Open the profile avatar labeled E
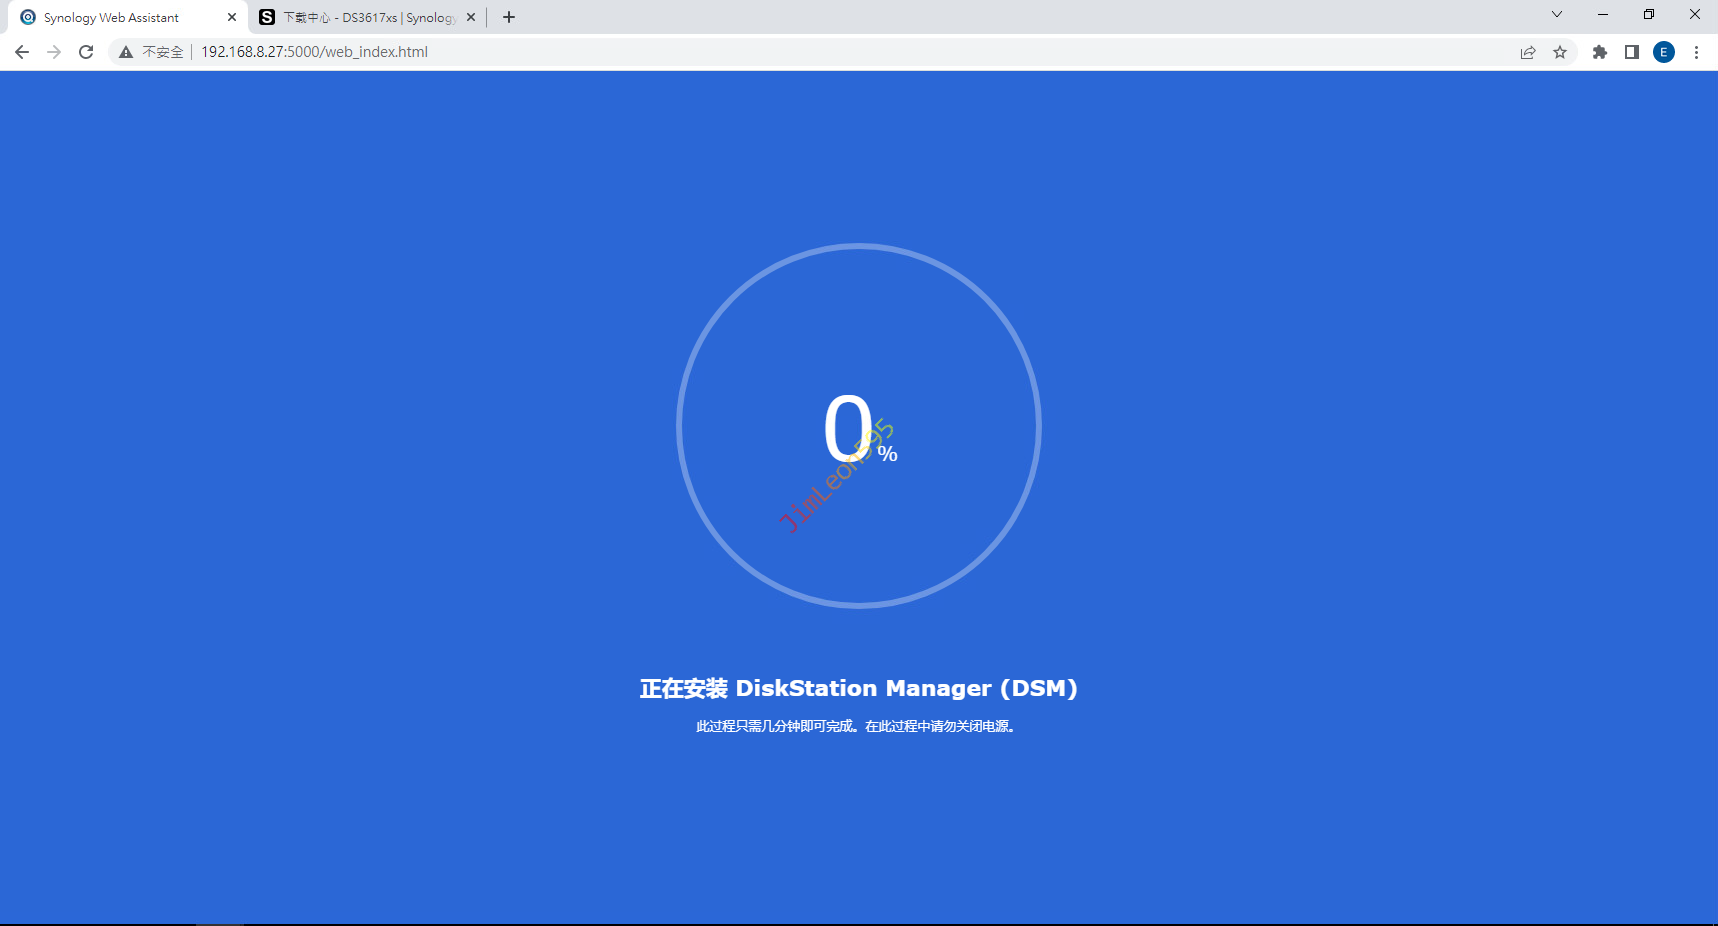 (x=1664, y=52)
